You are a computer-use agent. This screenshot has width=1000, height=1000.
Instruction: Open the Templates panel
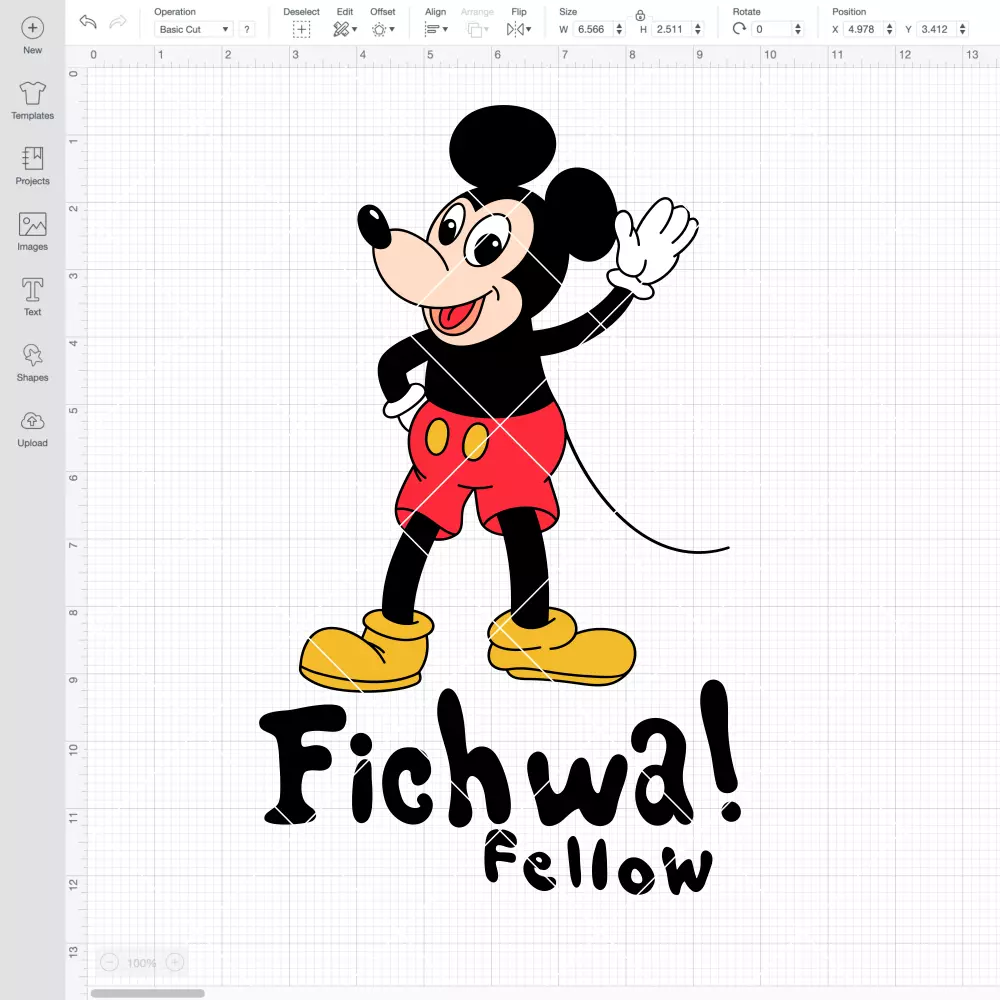point(33,101)
